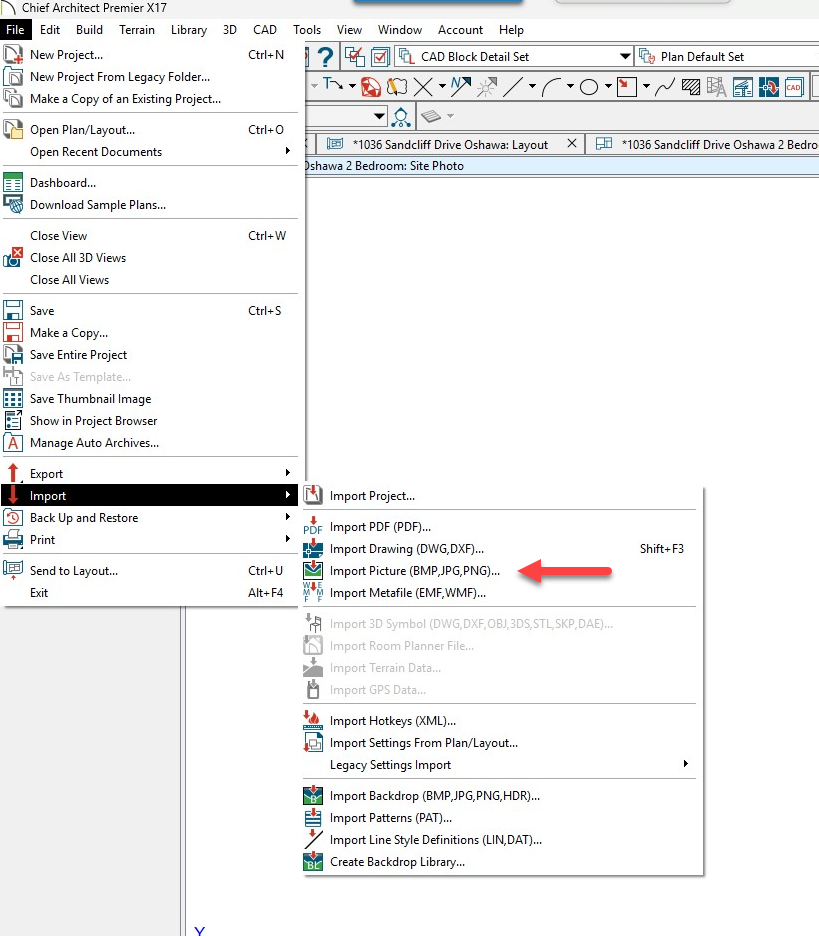Click the Auto Detail house icon
Viewport: 819px width, 936px height.
(x=743, y=87)
